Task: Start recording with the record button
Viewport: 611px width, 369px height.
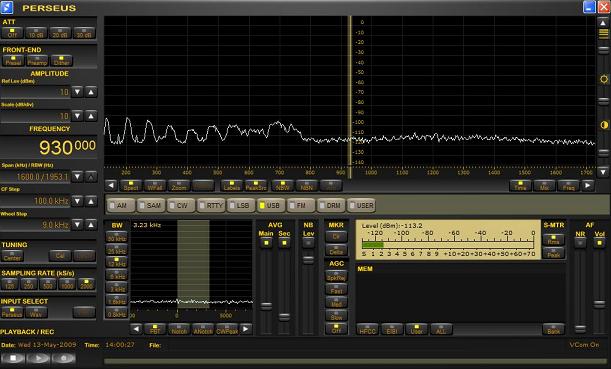Action: 63,358
